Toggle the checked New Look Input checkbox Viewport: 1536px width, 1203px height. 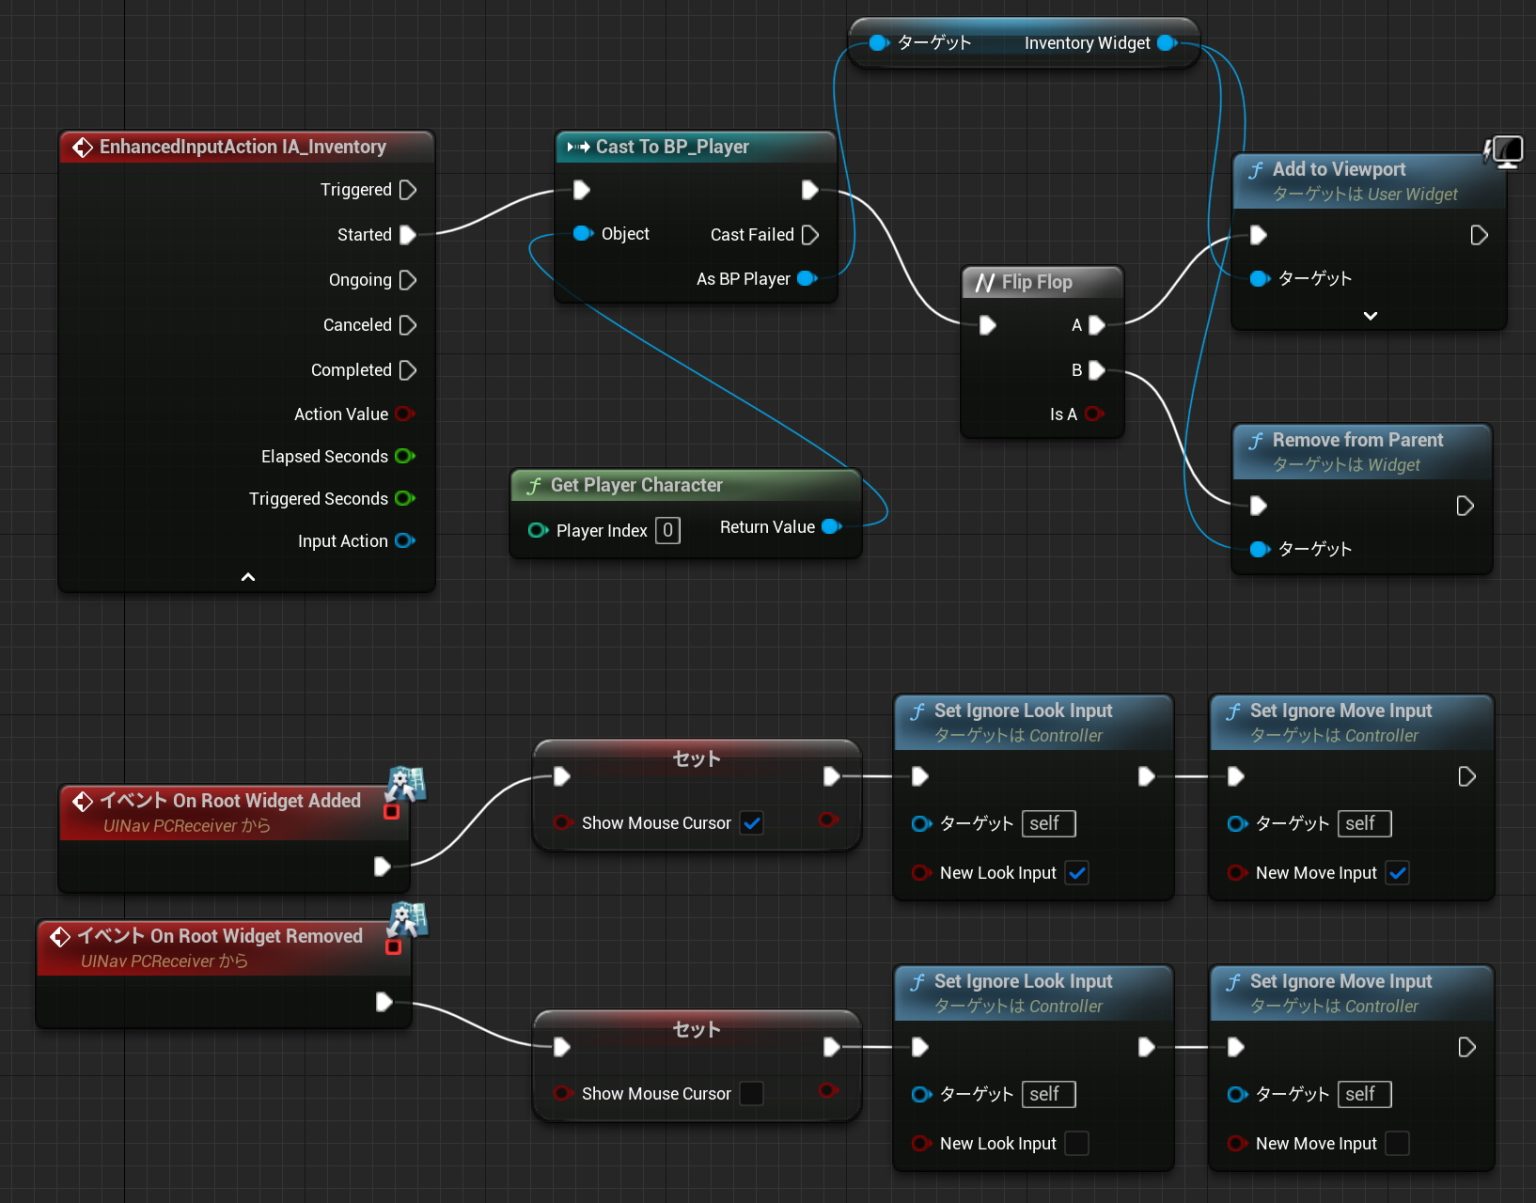click(1077, 873)
